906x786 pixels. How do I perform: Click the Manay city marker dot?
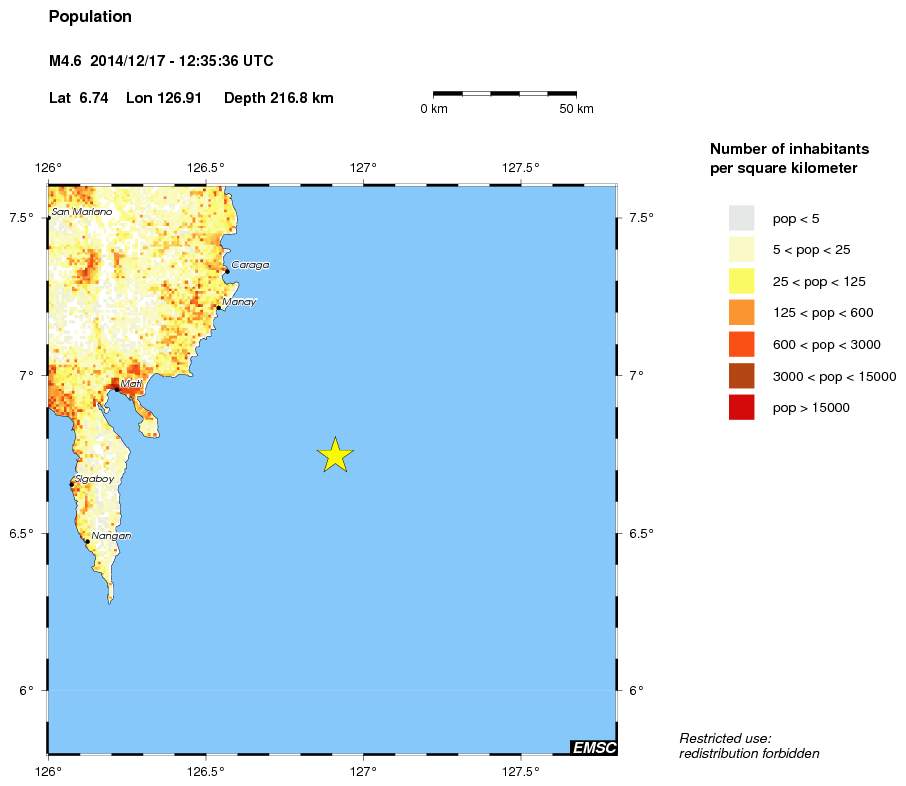pos(218,308)
